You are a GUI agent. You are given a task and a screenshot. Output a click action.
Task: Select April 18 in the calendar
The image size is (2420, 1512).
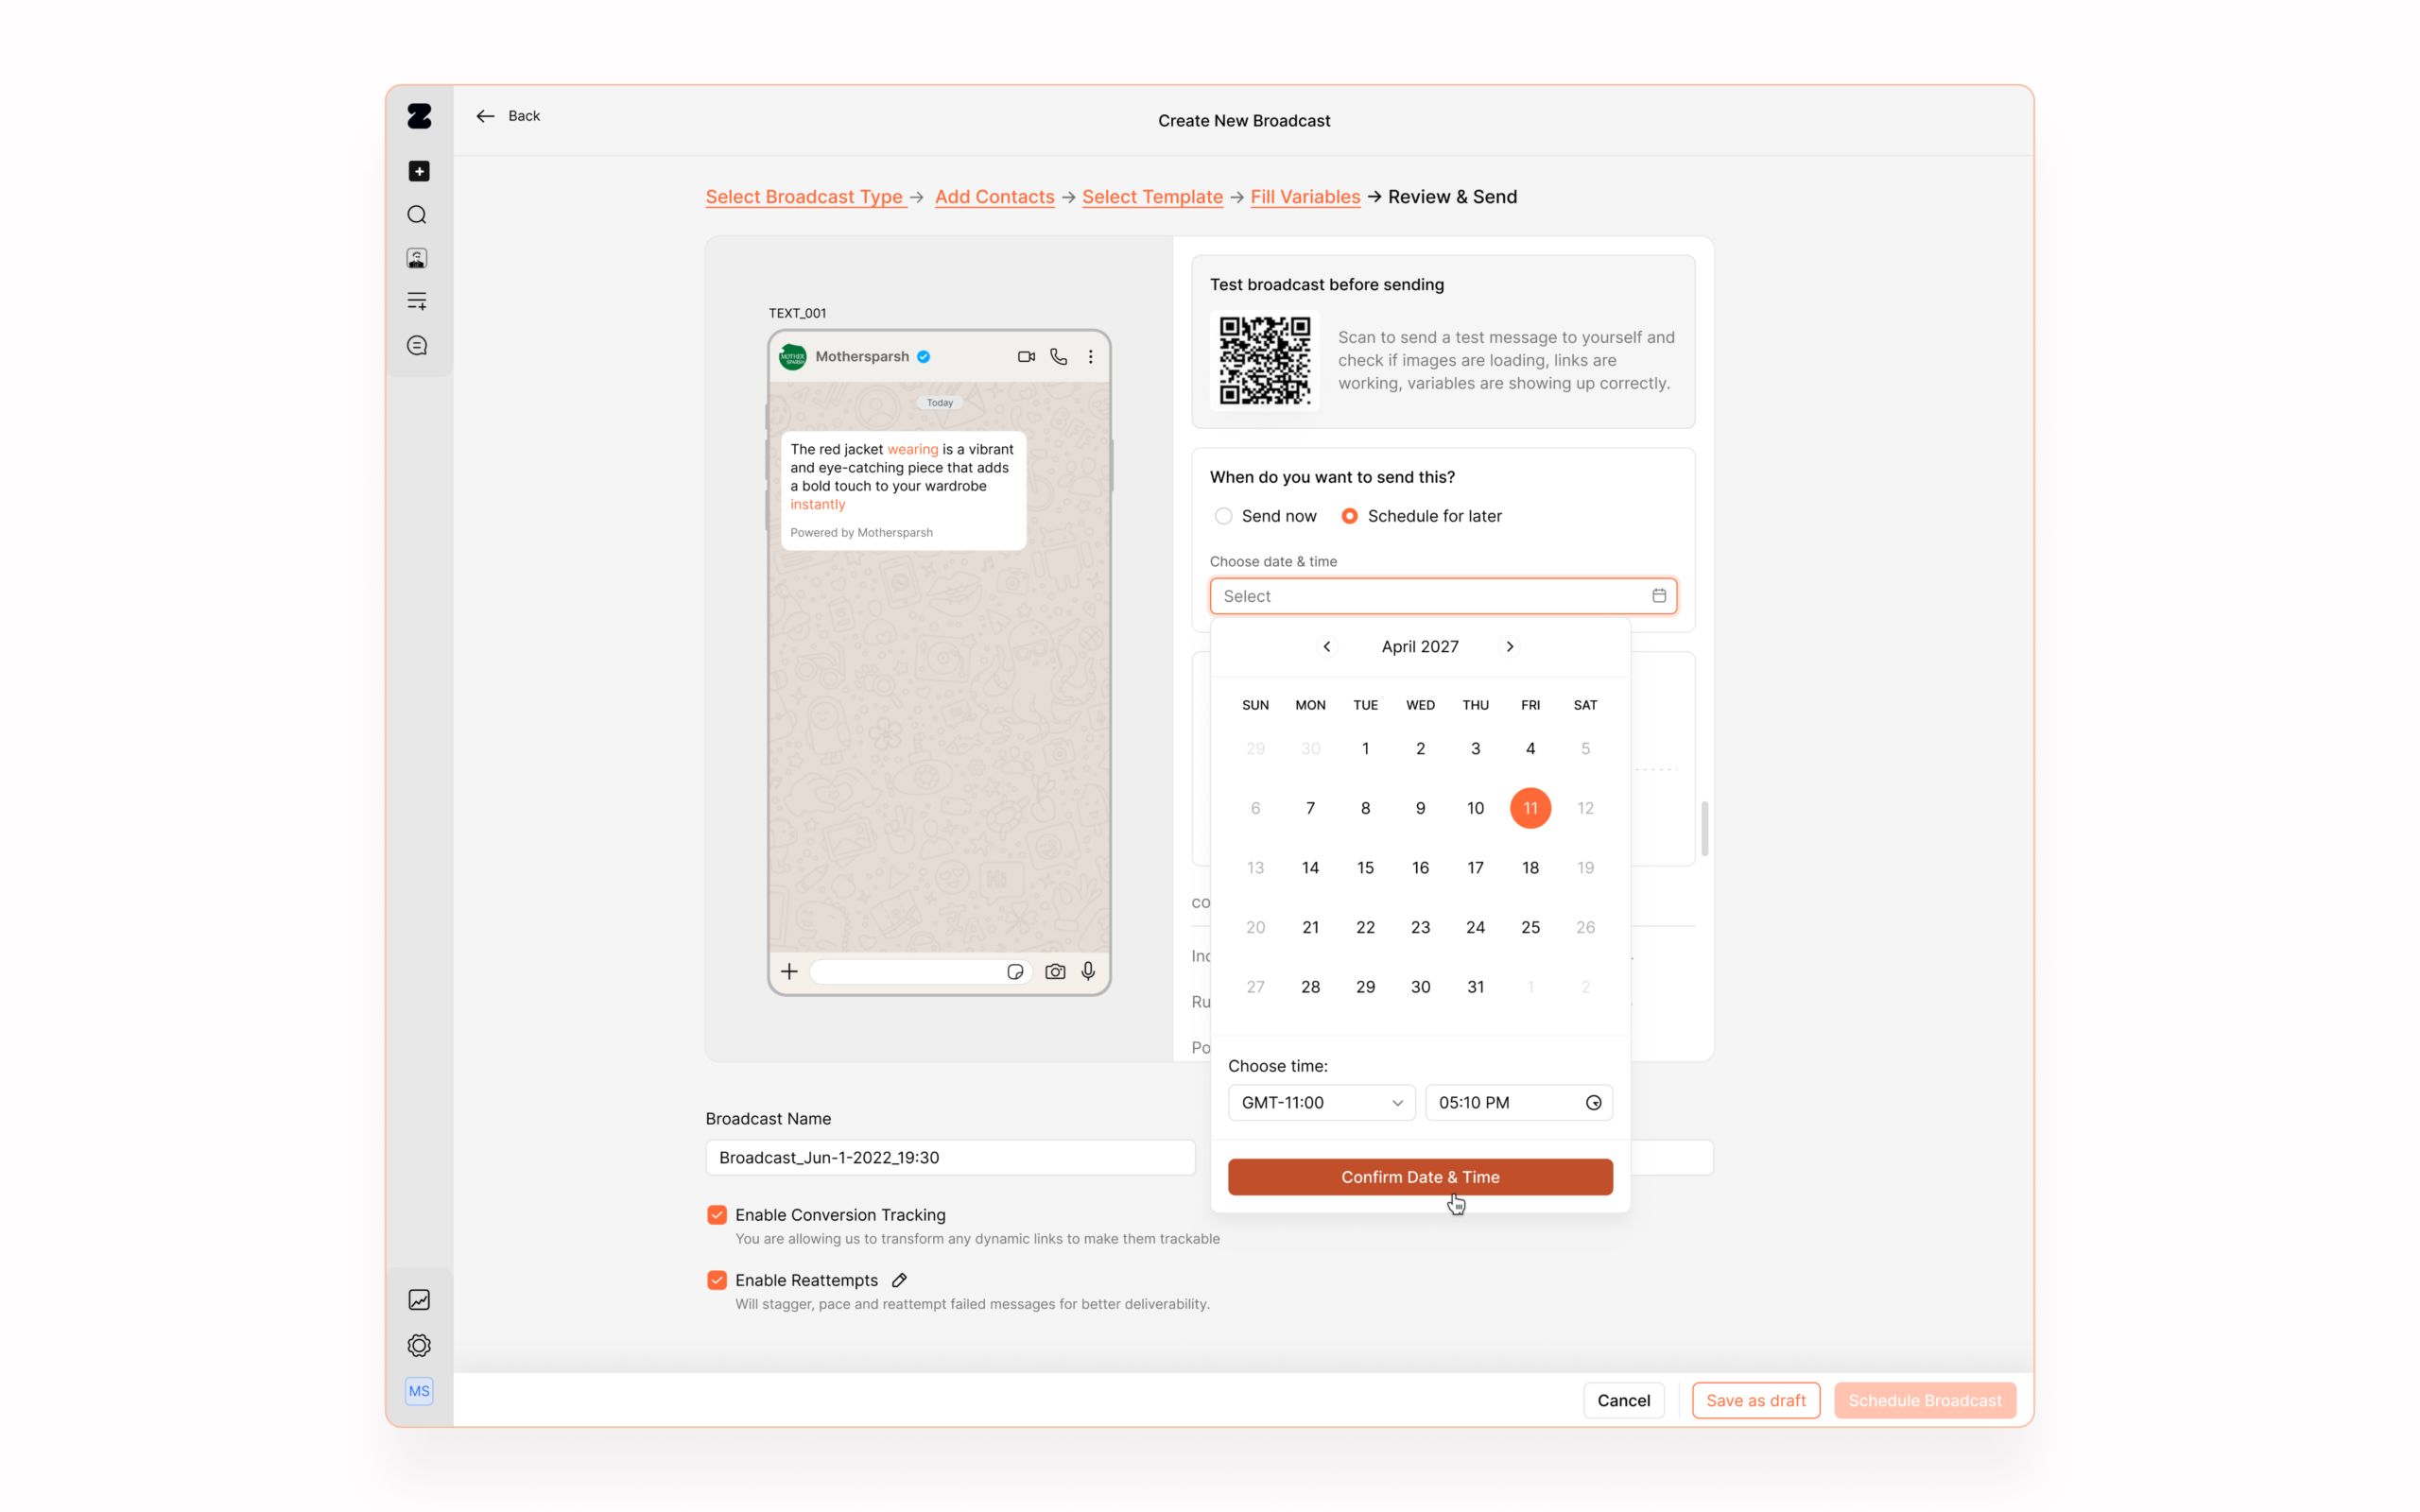click(1530, 867)
